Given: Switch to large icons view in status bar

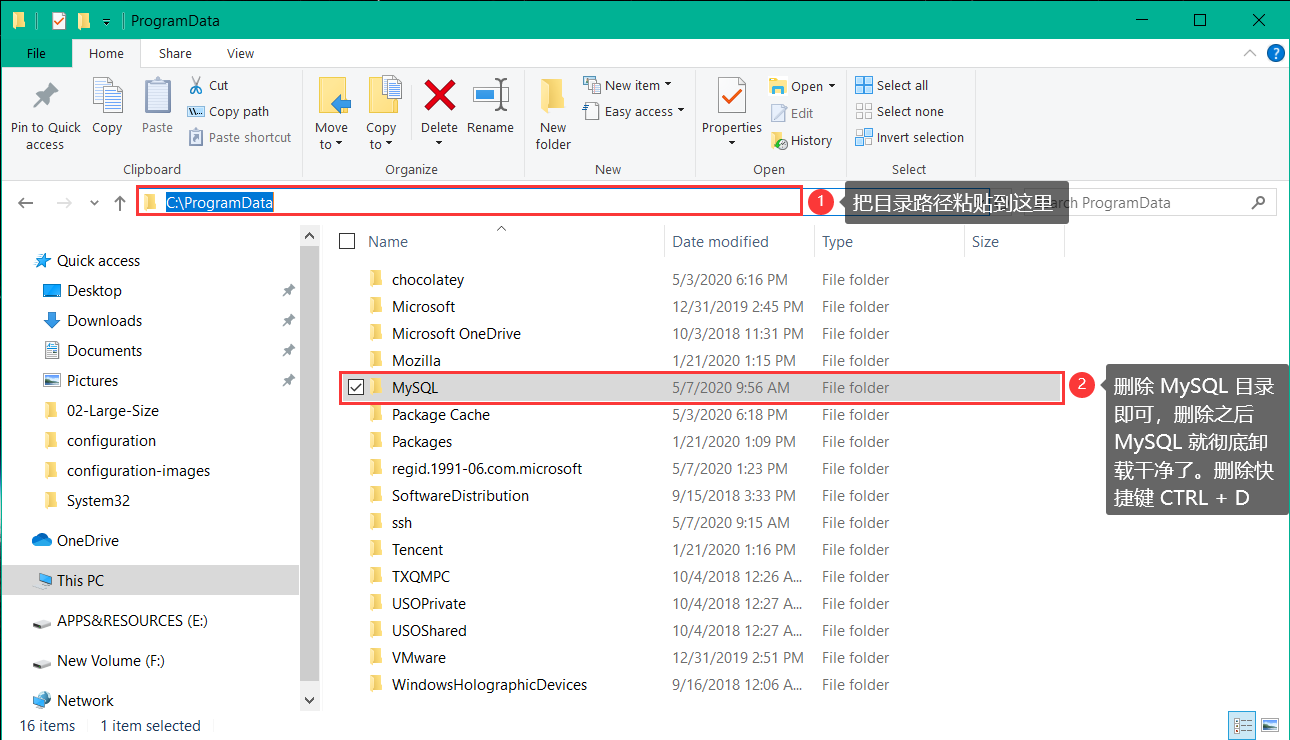Looking at the screenshot, I should [x=1269, y=725].
